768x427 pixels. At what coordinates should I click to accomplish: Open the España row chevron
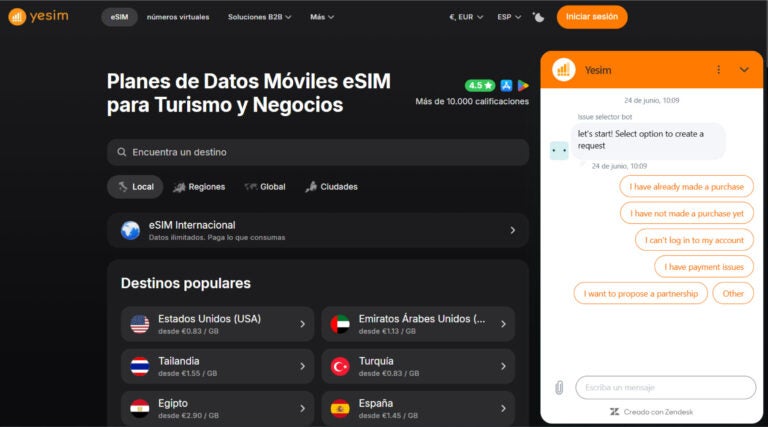pyautogui.click(x=503, y=408)
